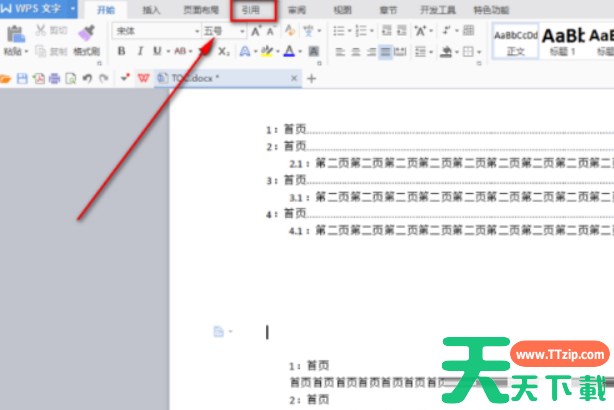Switch to the 插入 tab

click(x=151, y=10)
